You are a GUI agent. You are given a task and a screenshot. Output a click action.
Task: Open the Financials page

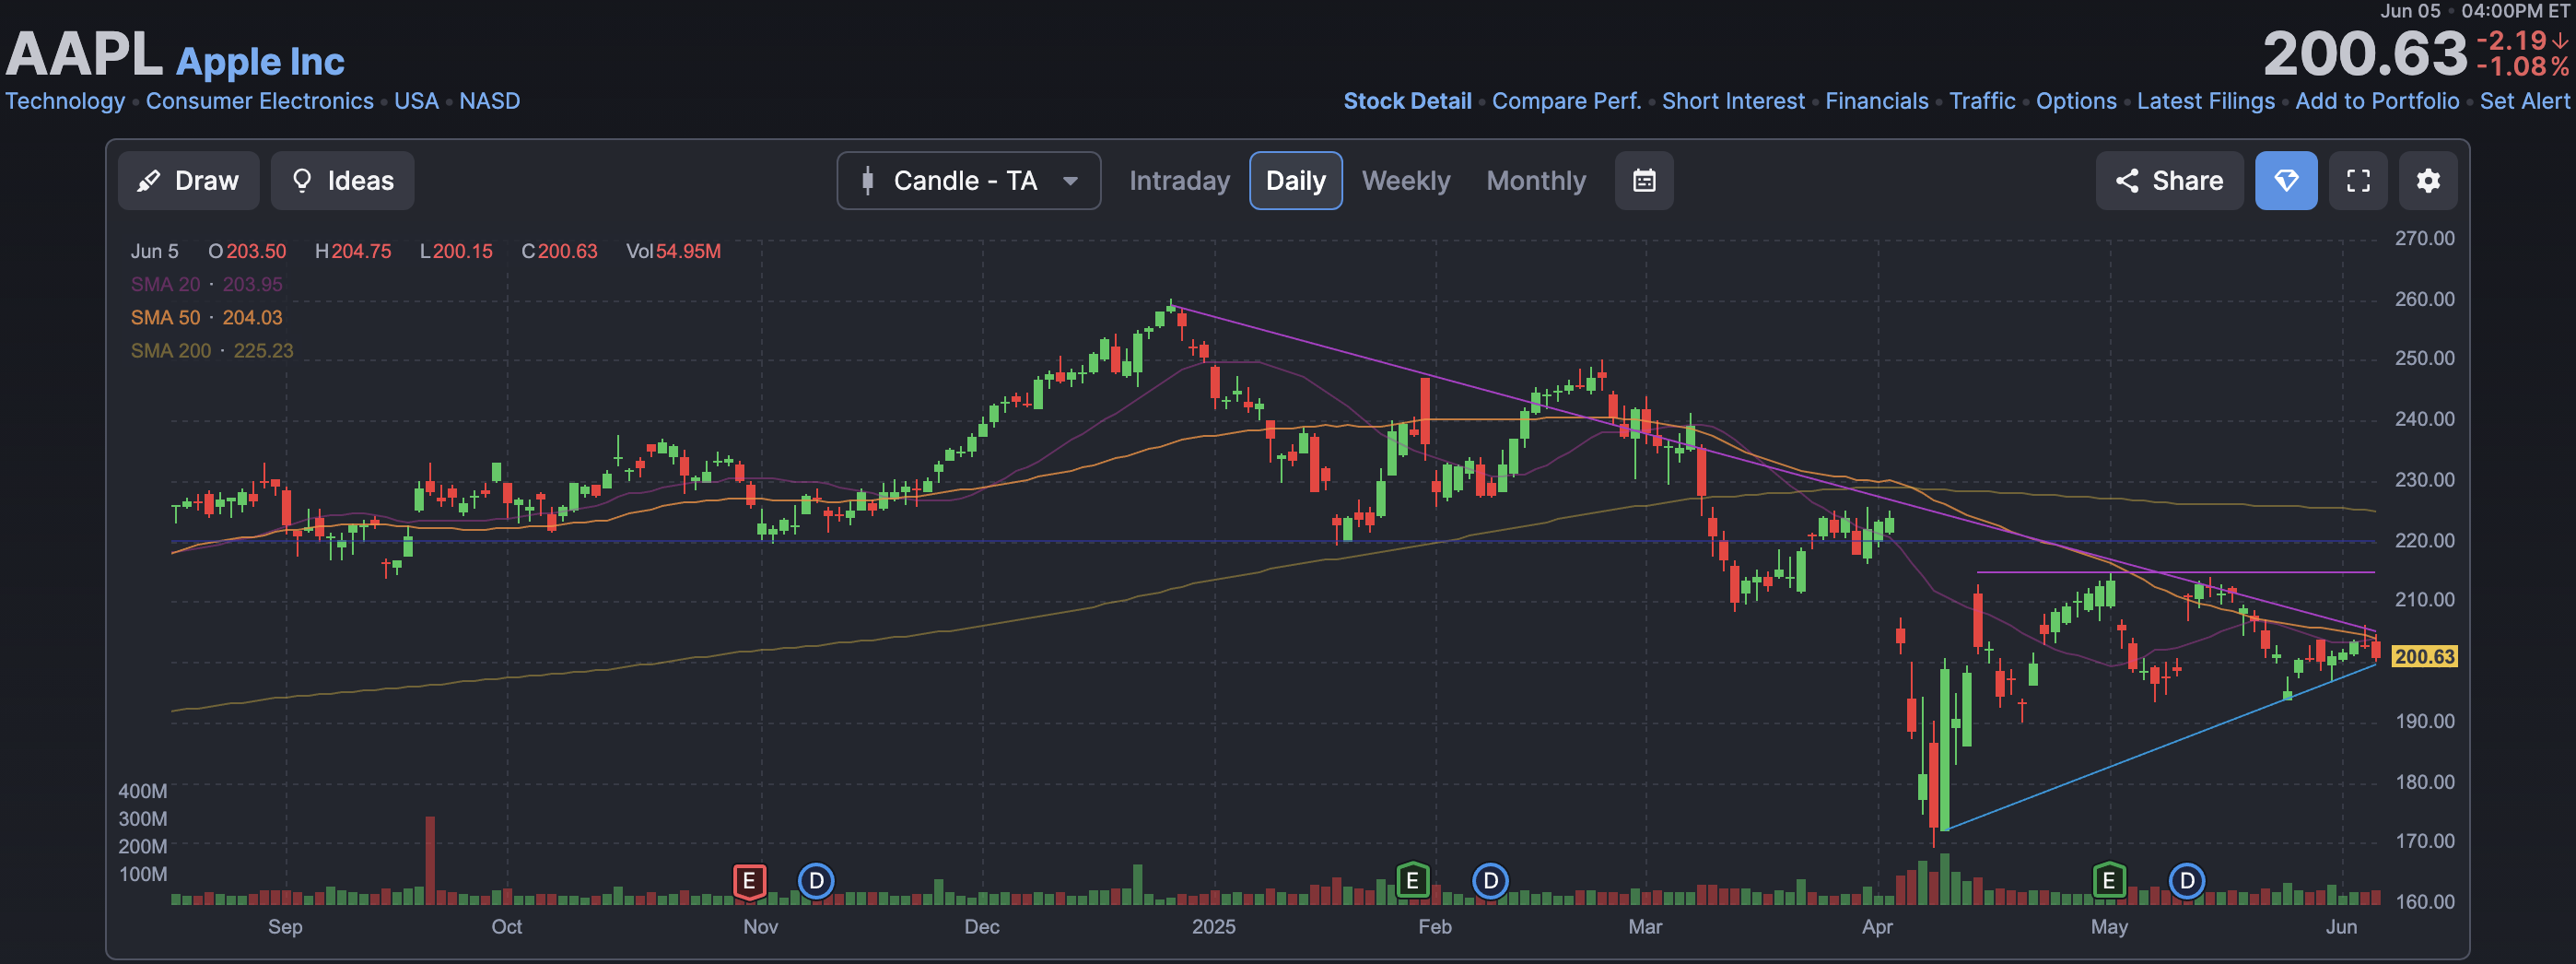tap(1876, 101)
